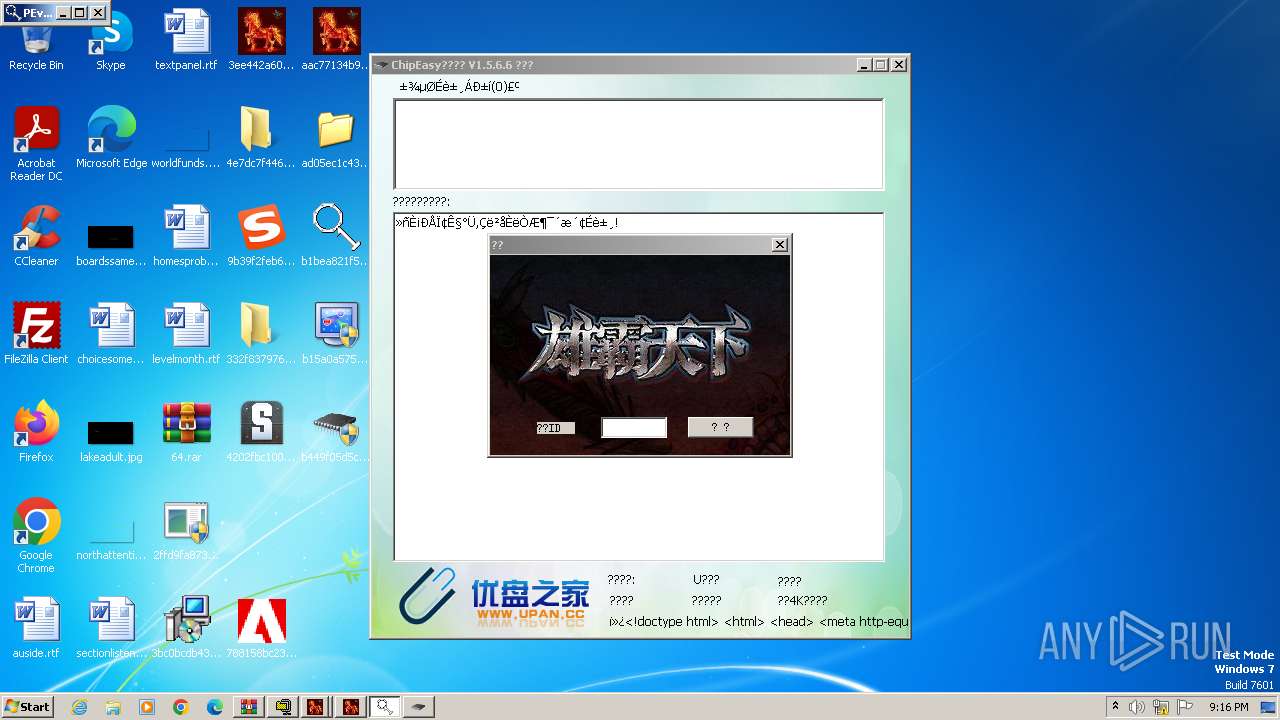This screenshot has height=720, width=1280.
Task: Open sectionlisten document icon
Action: [x=111, y=628]
